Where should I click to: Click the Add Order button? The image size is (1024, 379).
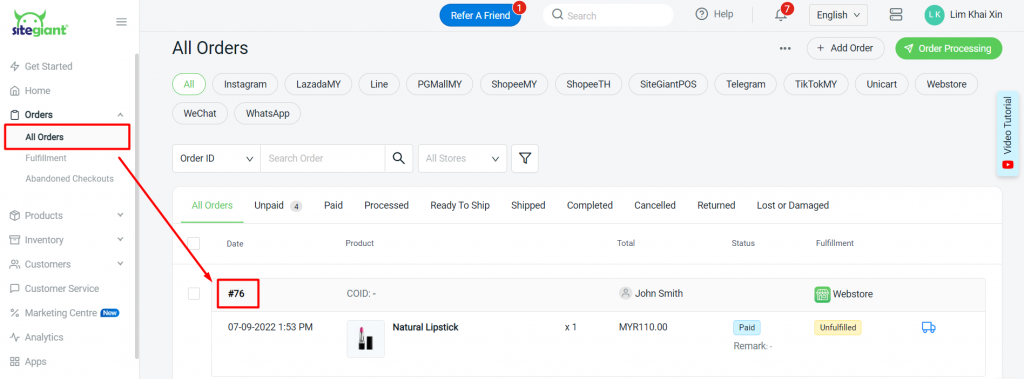pyautogui.click(x=845, y=48)
